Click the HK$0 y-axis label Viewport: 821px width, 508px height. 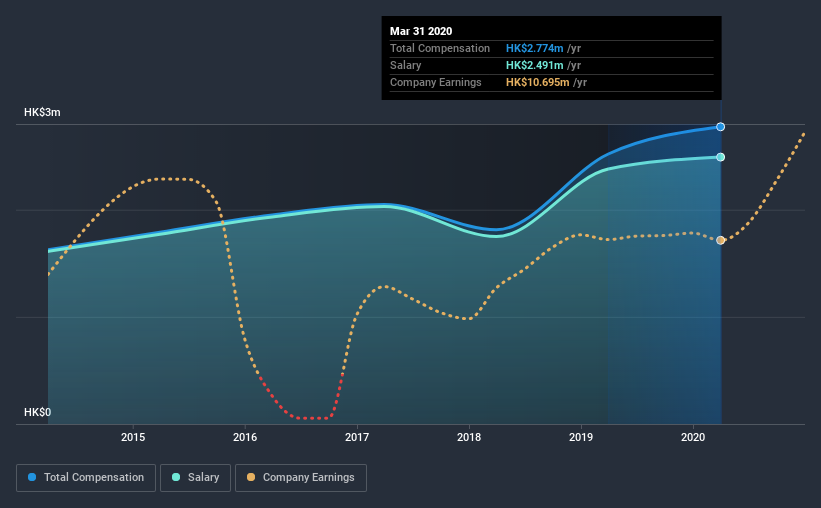click(x=38, y=413)
